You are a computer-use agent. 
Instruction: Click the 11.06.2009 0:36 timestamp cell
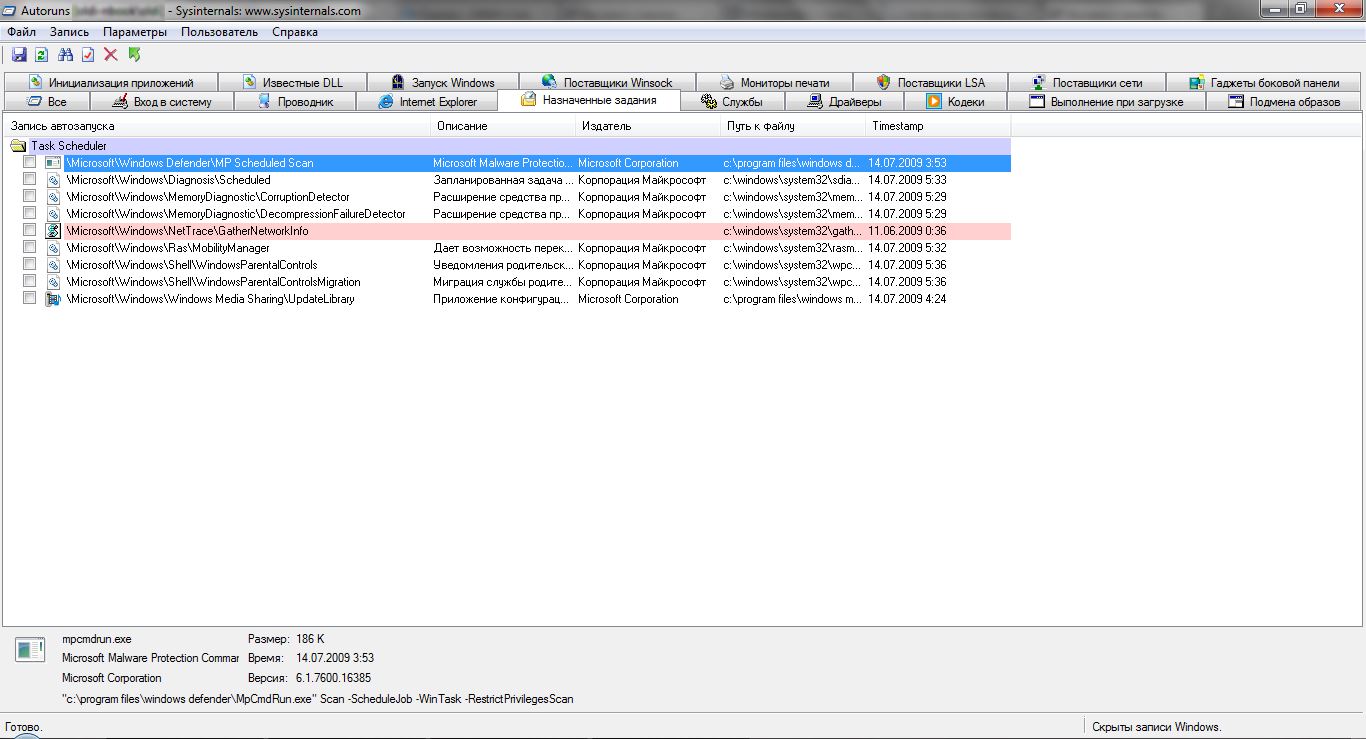click(x=907, y=231)
